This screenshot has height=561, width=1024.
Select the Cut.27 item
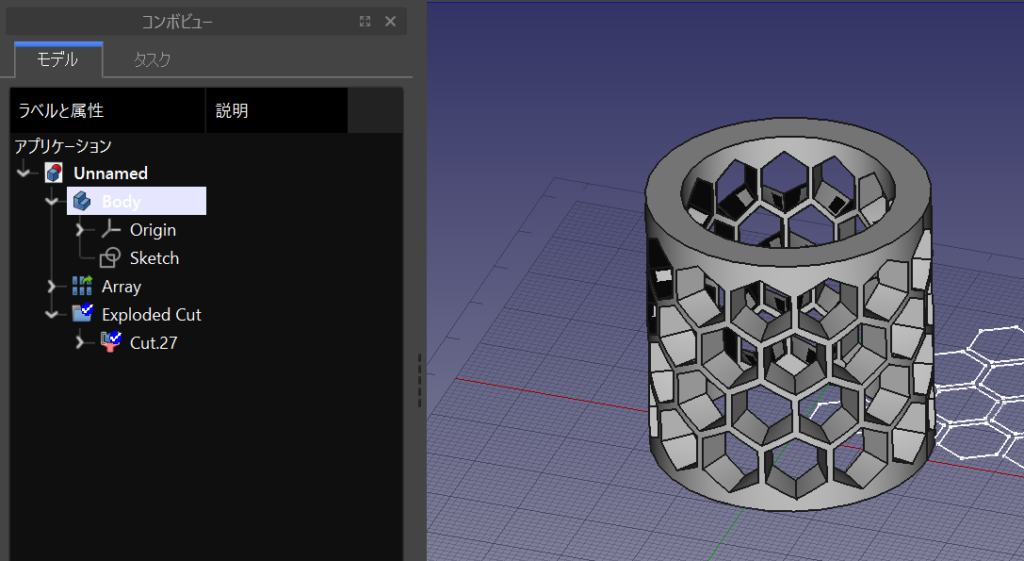pos(153,343)
